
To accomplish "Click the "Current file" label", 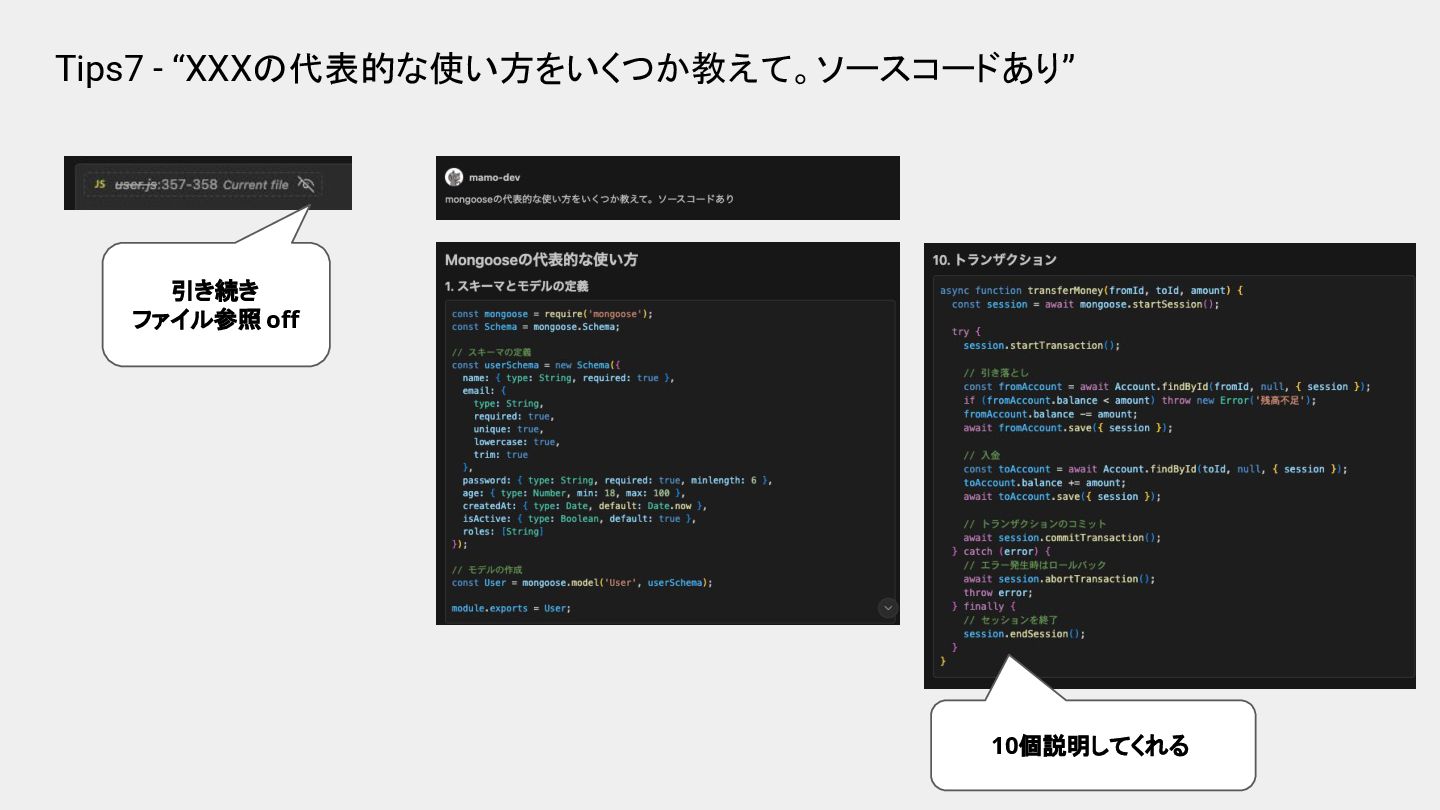I will click(256, 185).
